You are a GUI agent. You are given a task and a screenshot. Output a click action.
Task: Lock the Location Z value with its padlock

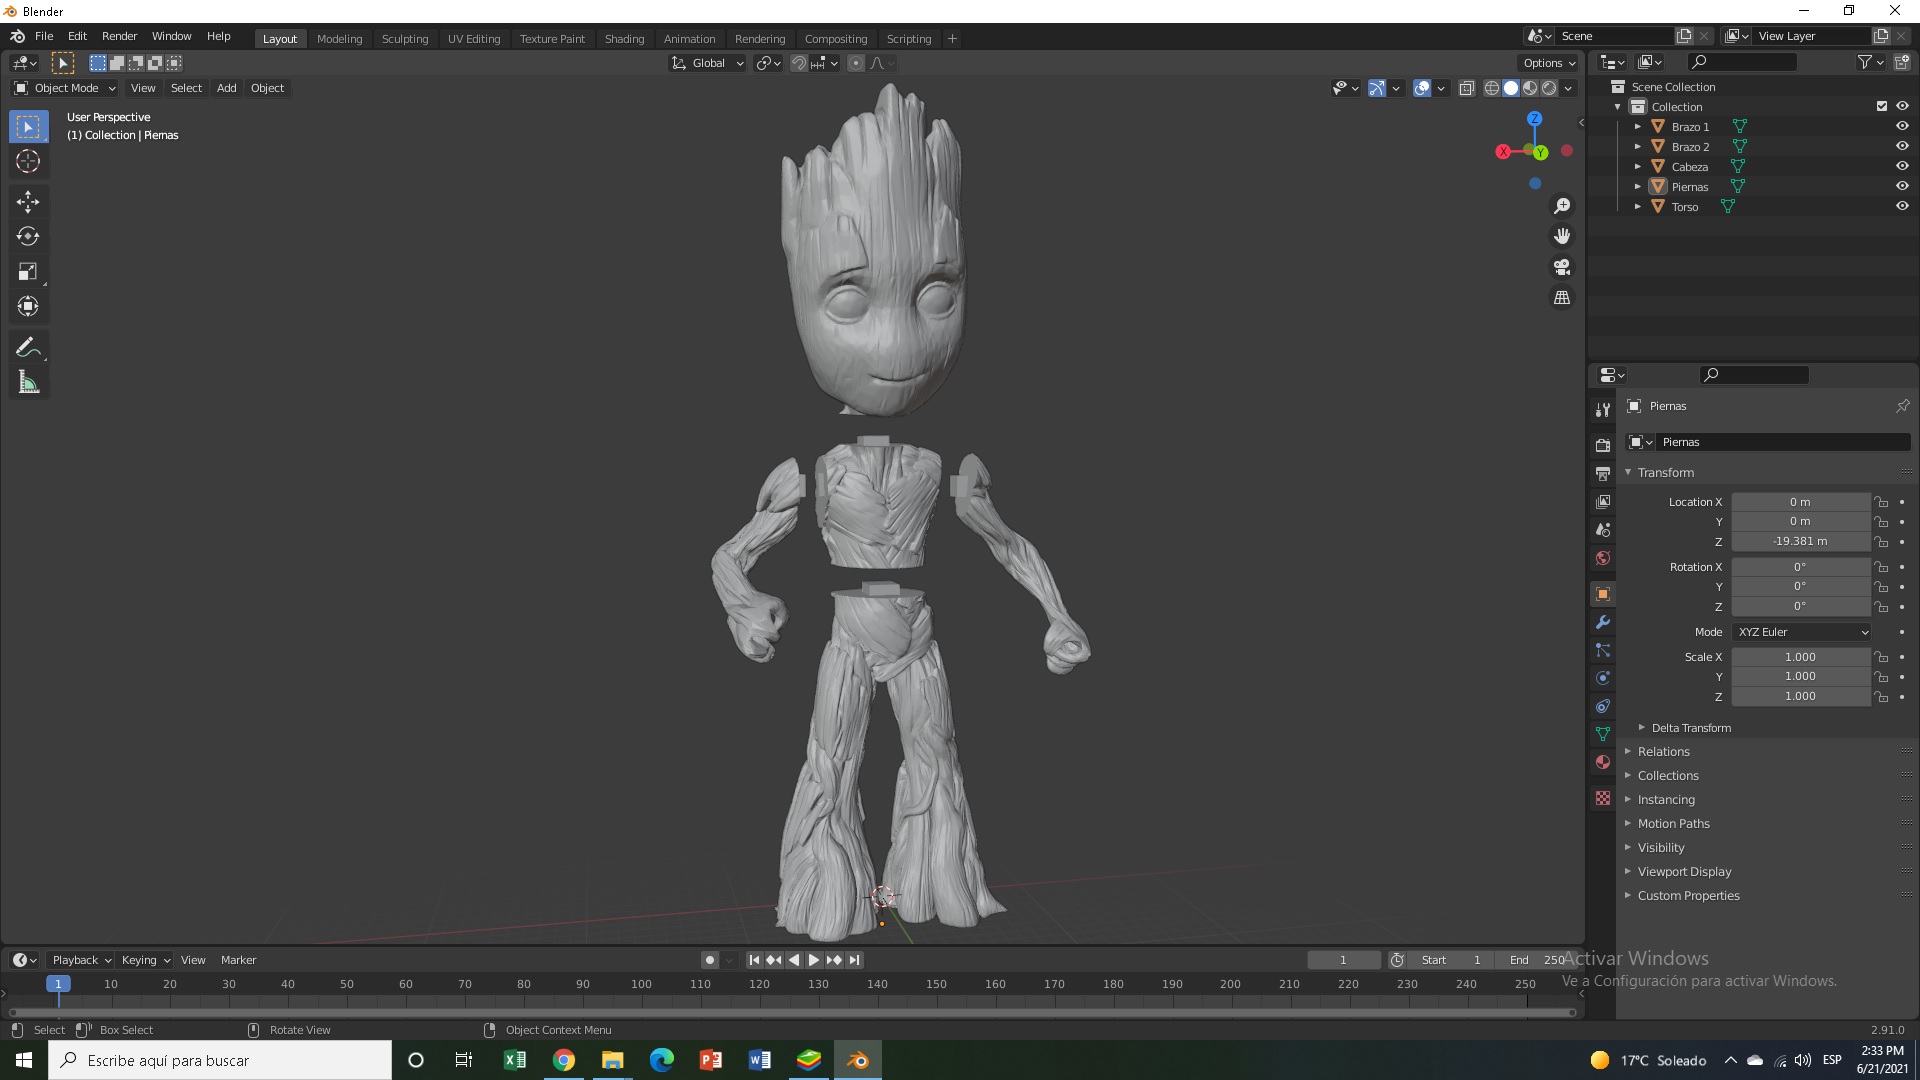[x=1880, y=541]
